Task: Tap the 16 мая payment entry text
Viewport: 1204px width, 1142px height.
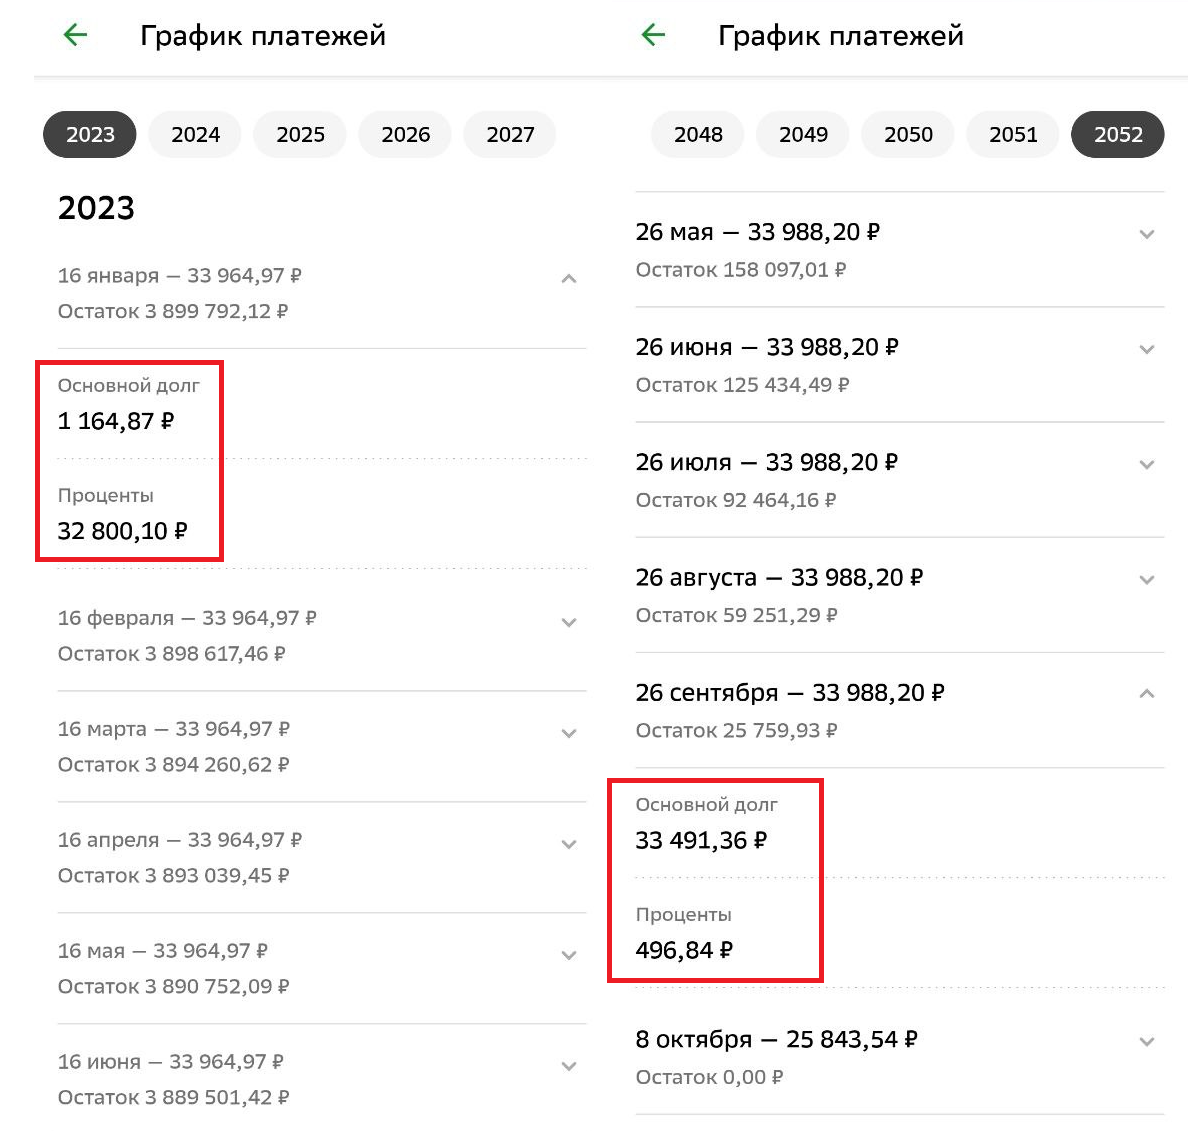Action: (x=162, y=951)
